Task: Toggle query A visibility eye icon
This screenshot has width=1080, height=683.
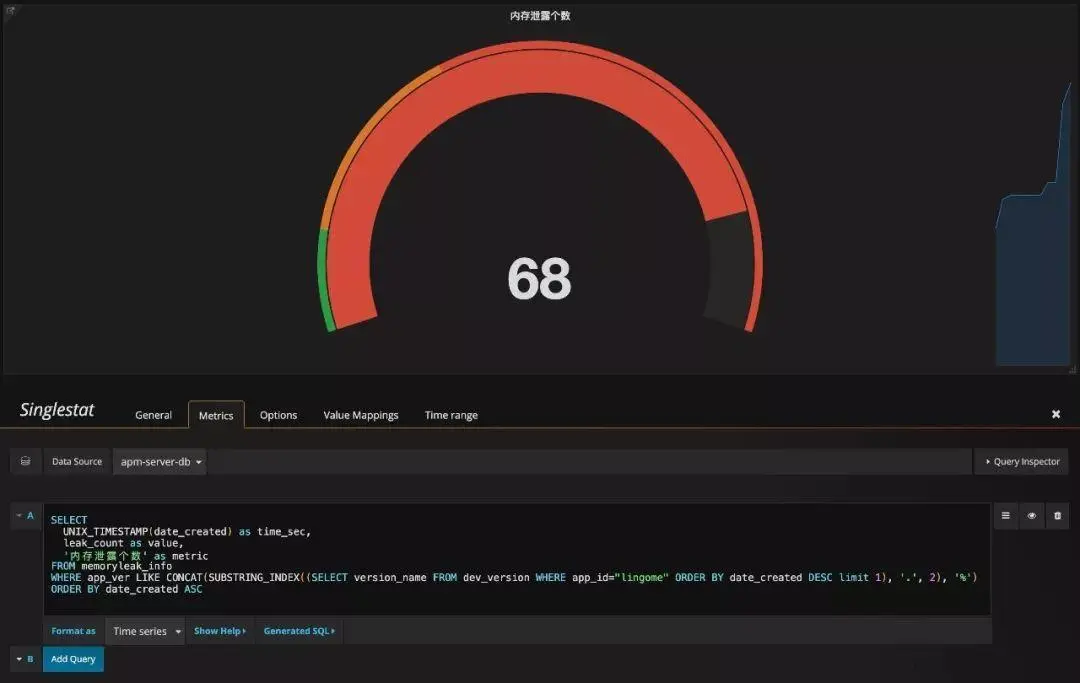Action: click(1031, 516)
